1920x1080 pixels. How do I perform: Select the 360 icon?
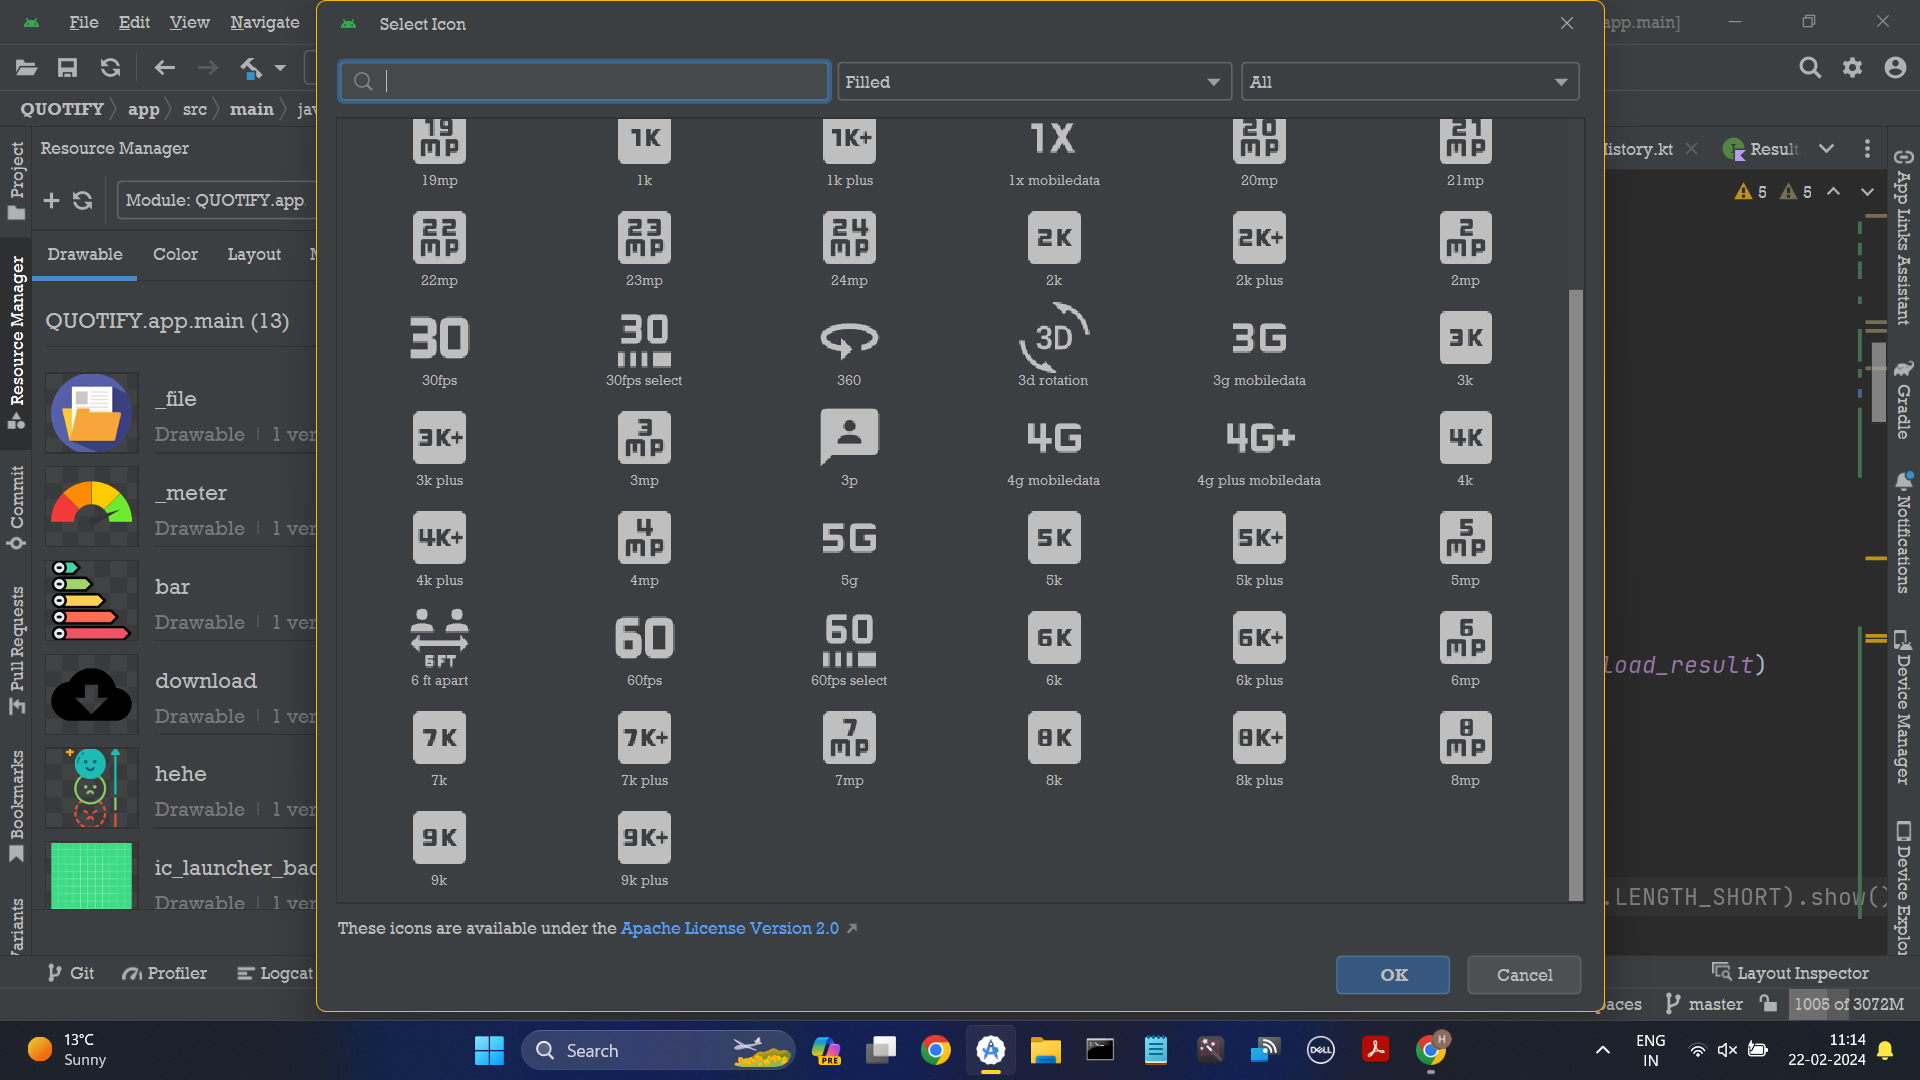[x=848, y=338]
